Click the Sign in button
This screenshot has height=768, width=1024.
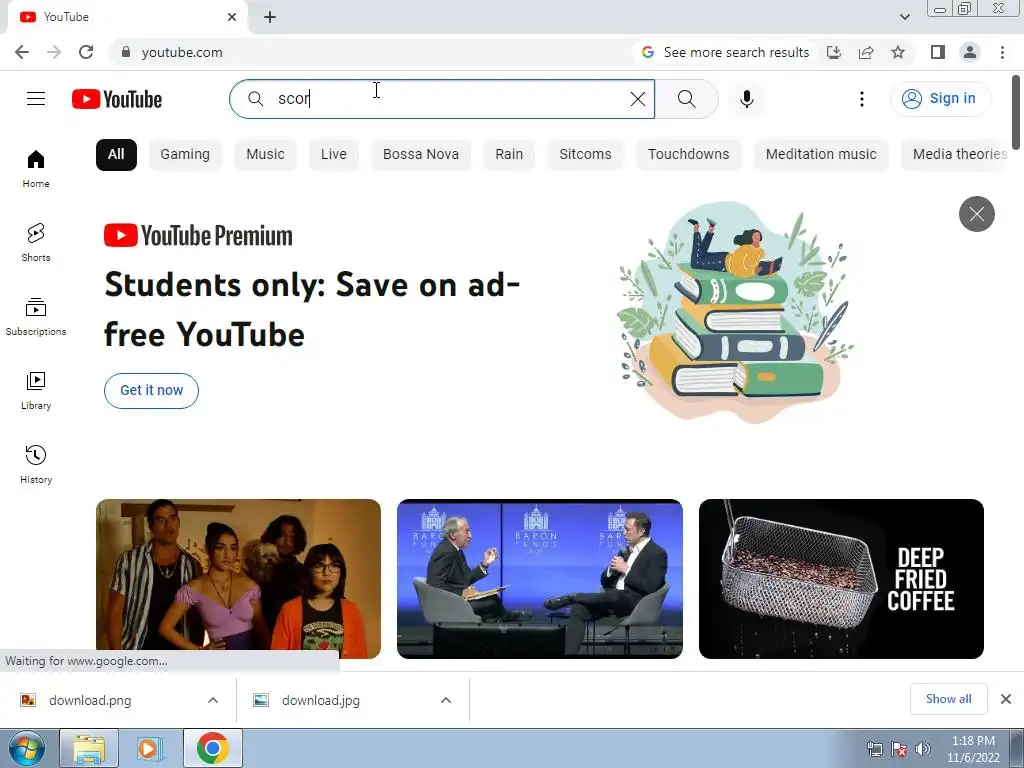tap(940, 99)
